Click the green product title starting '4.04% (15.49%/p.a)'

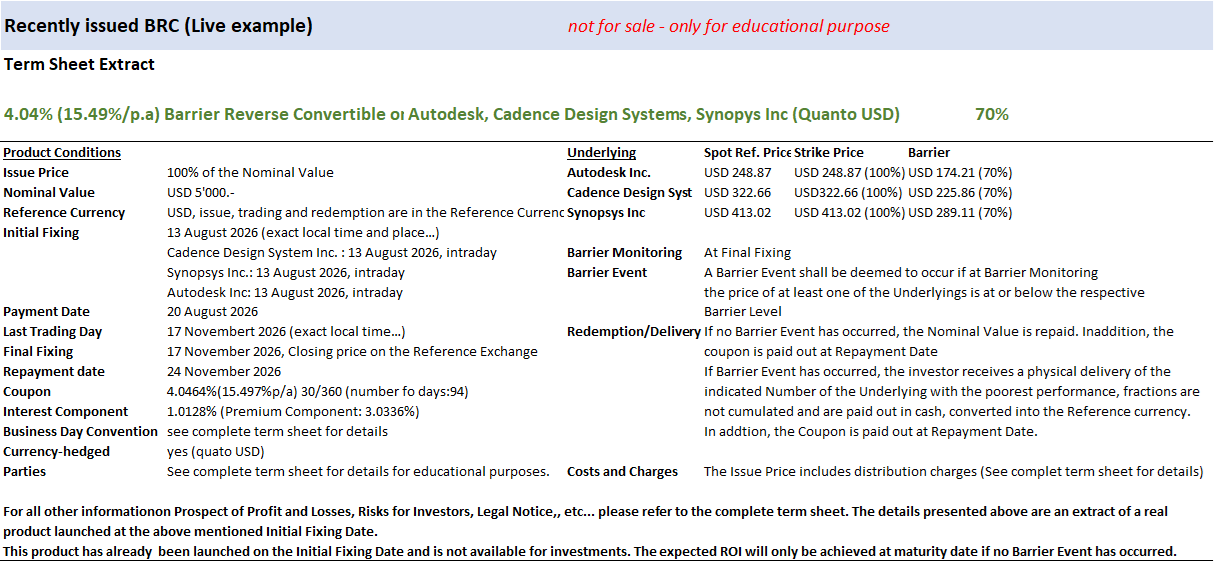452,114
